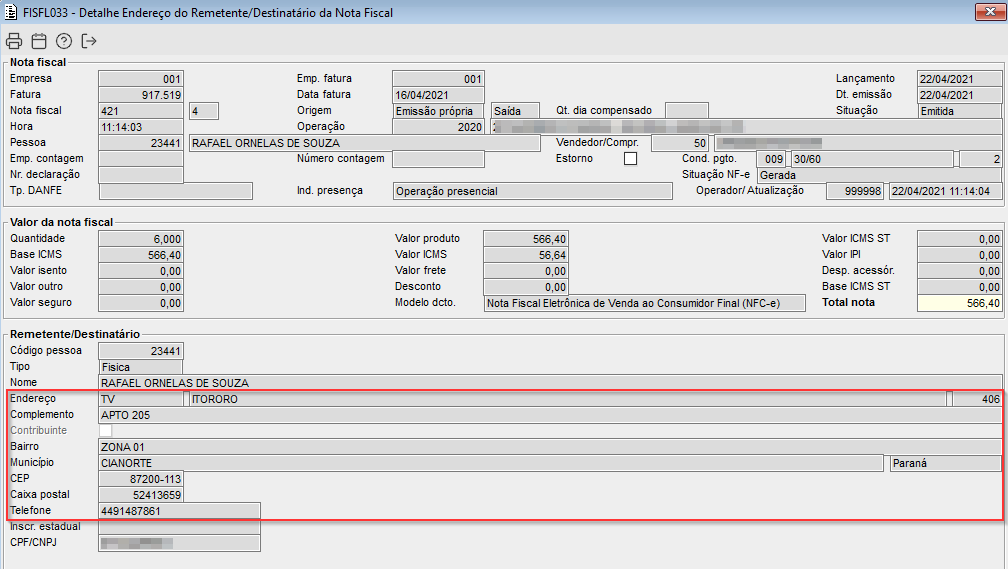Select the Base ICMS field 566,40
The image size is (1008, 569).
pos(141,255)
